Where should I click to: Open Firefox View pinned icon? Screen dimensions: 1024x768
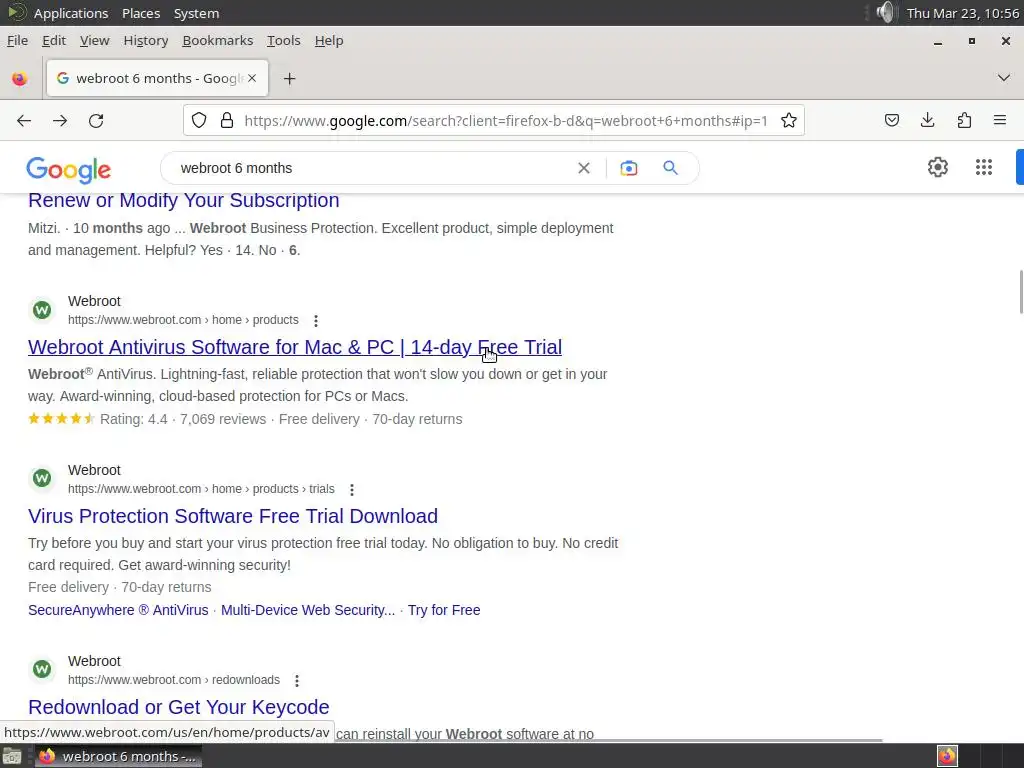[20, 79]
